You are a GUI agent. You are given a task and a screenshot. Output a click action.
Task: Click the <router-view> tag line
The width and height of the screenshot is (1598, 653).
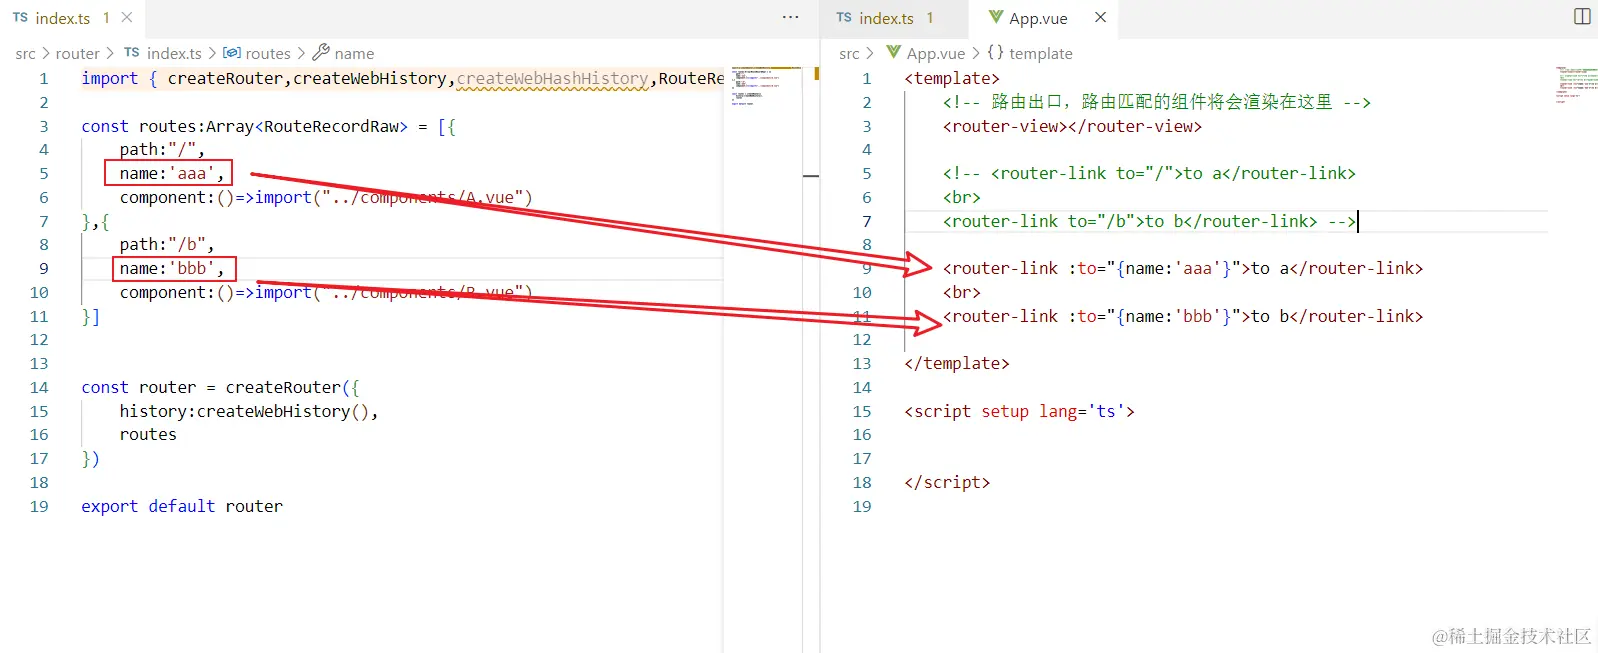pos(1072,127)
